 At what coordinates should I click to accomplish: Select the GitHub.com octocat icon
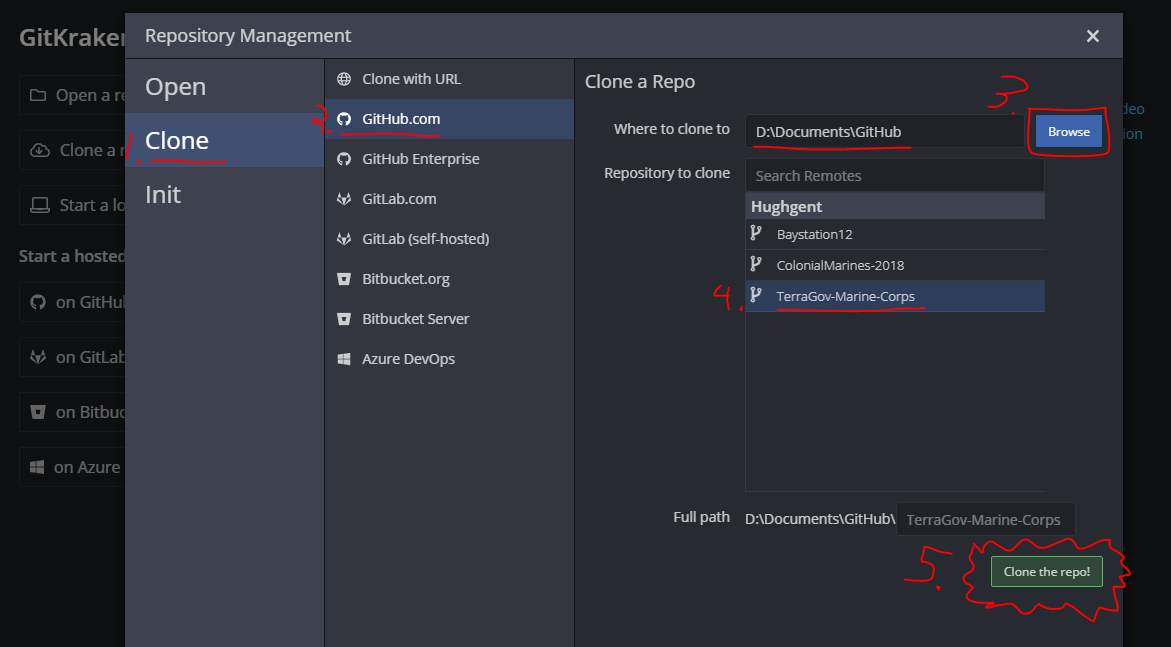coord(344,119)
